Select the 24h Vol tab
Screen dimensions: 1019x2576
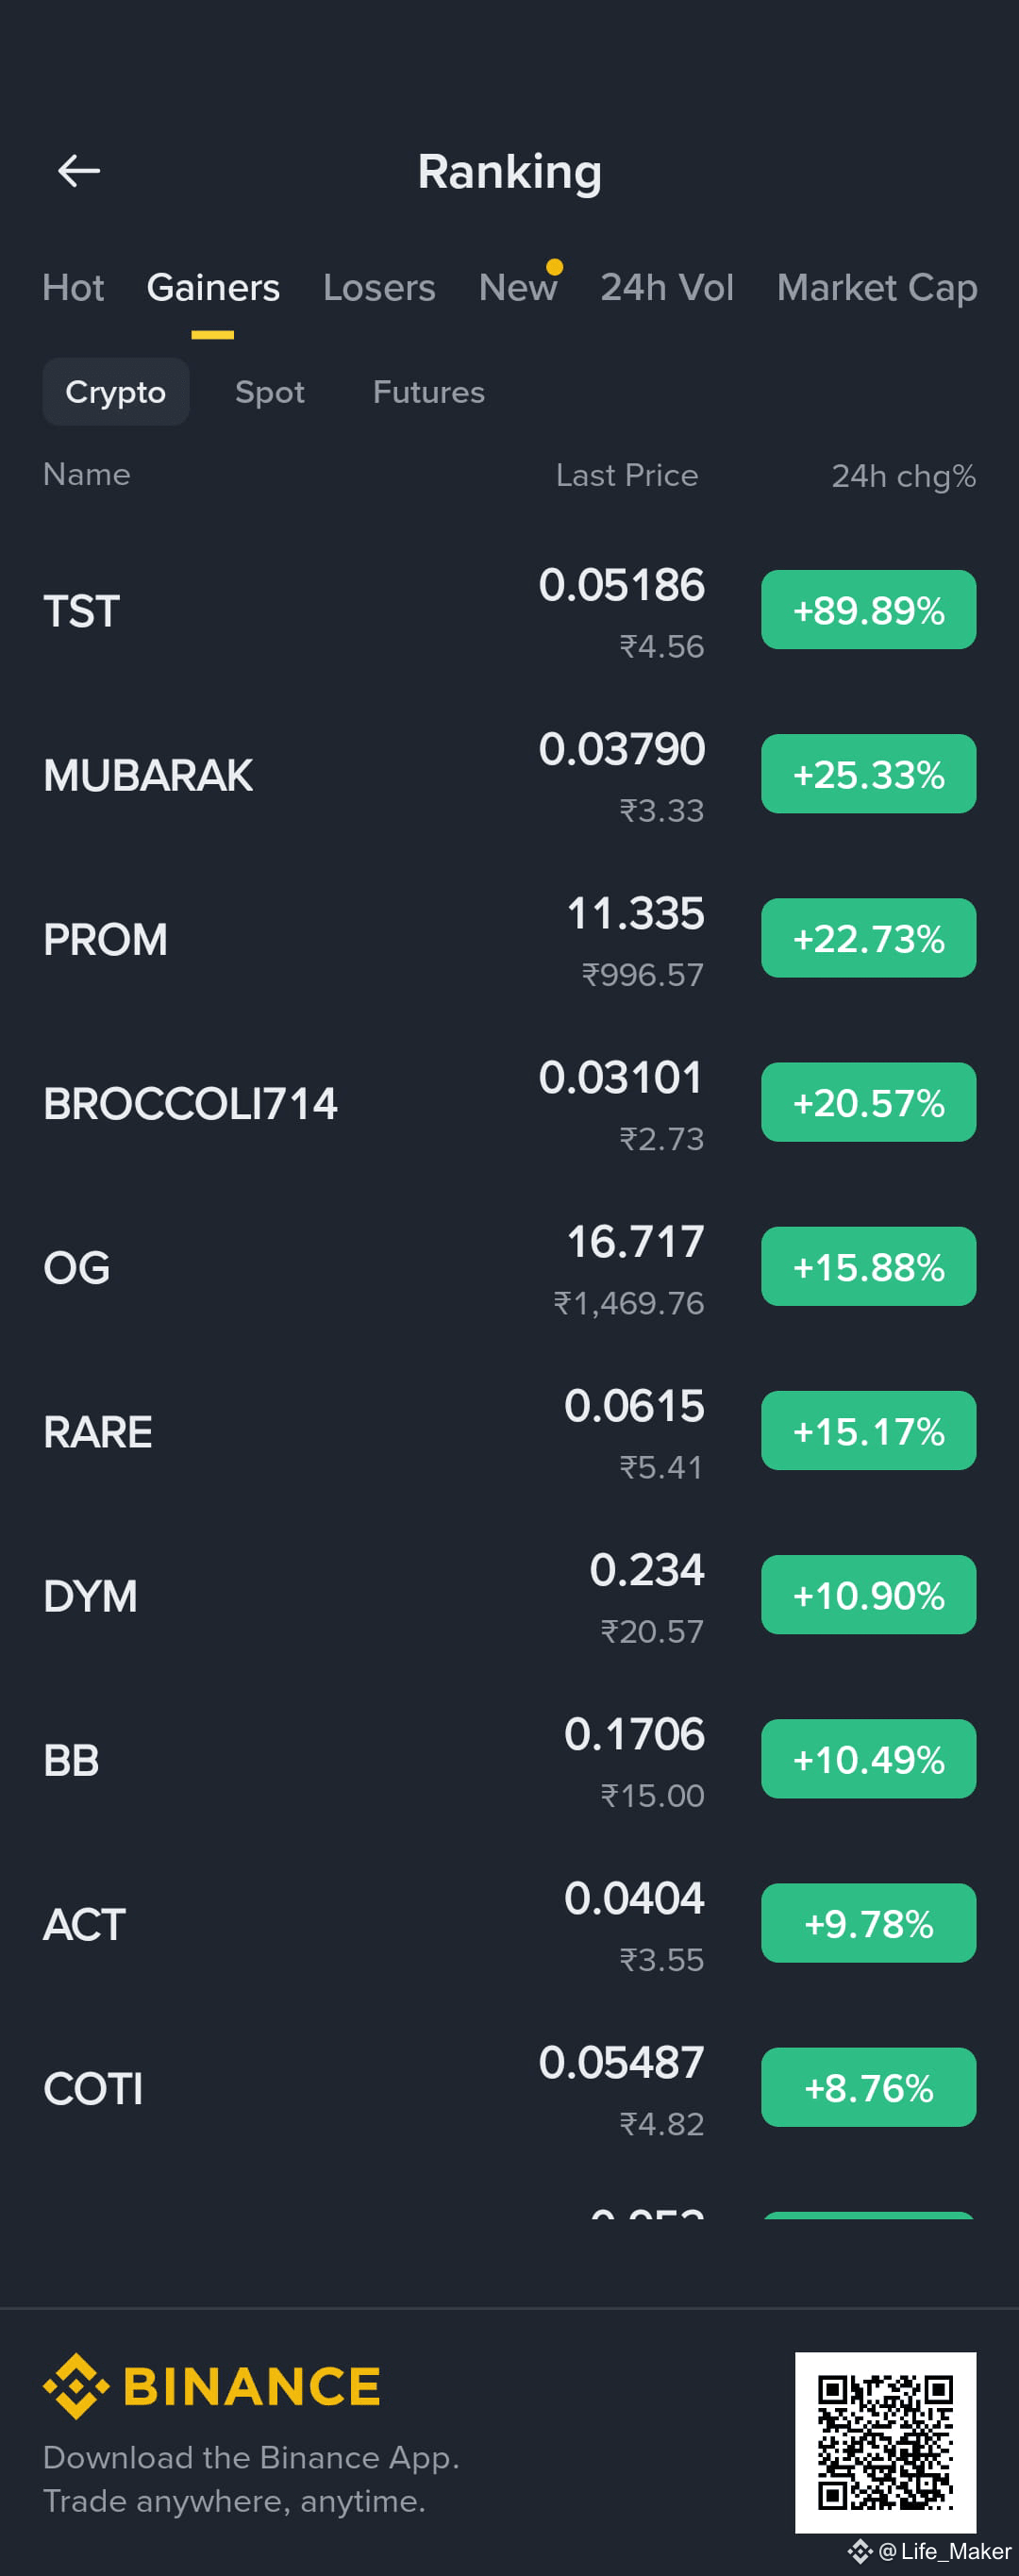tap(667, 288)
